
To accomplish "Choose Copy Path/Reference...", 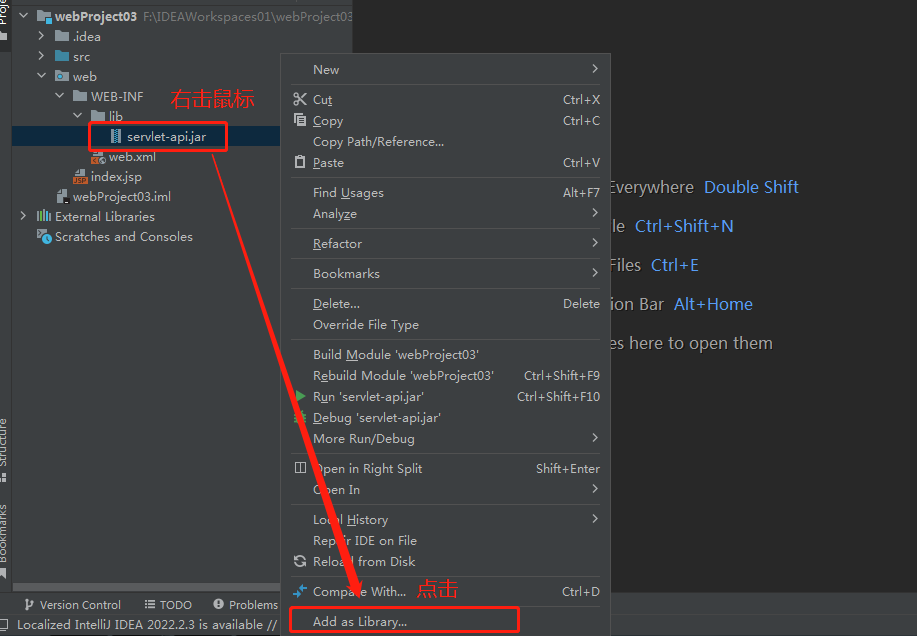I will (446, 141).
